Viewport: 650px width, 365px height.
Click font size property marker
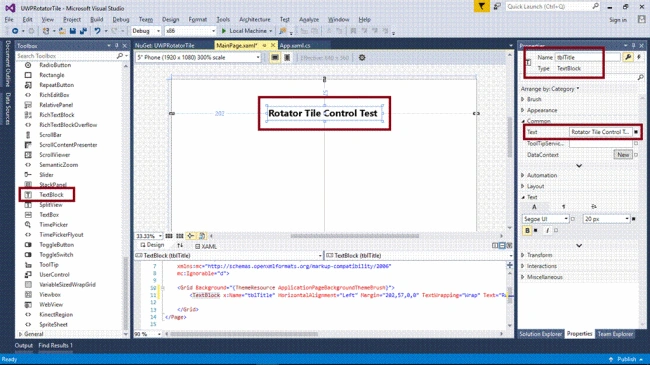click(633, 219)
